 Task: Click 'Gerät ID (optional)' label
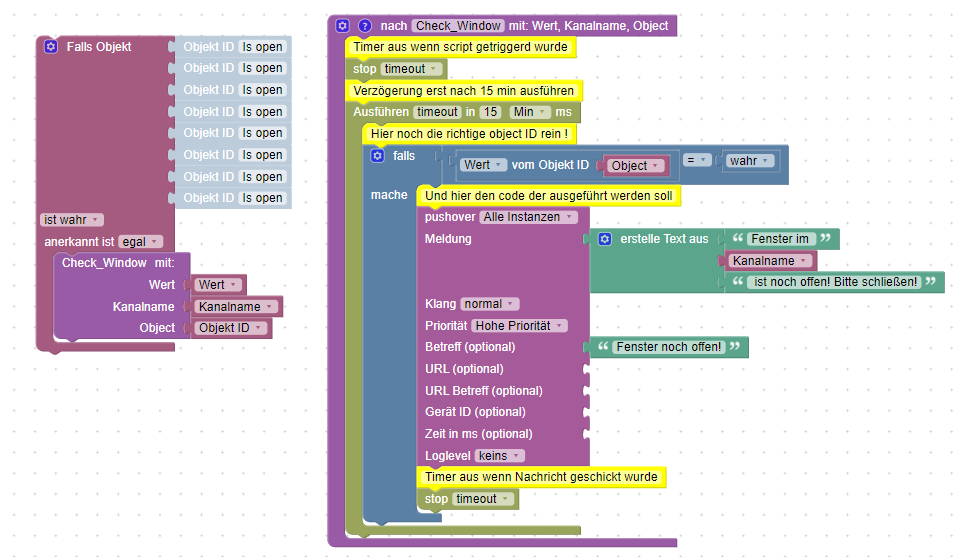(x=475, y=412)
